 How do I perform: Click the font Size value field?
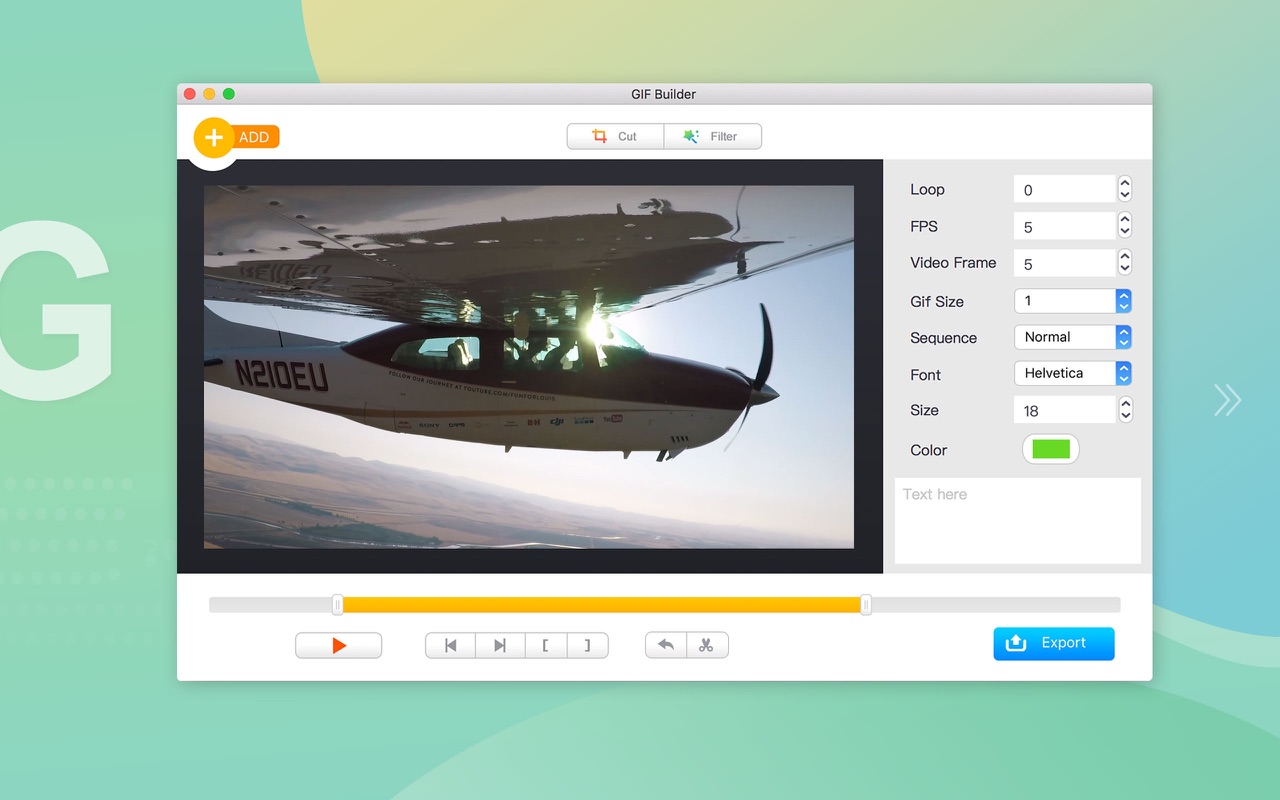tap(1064, 410)
